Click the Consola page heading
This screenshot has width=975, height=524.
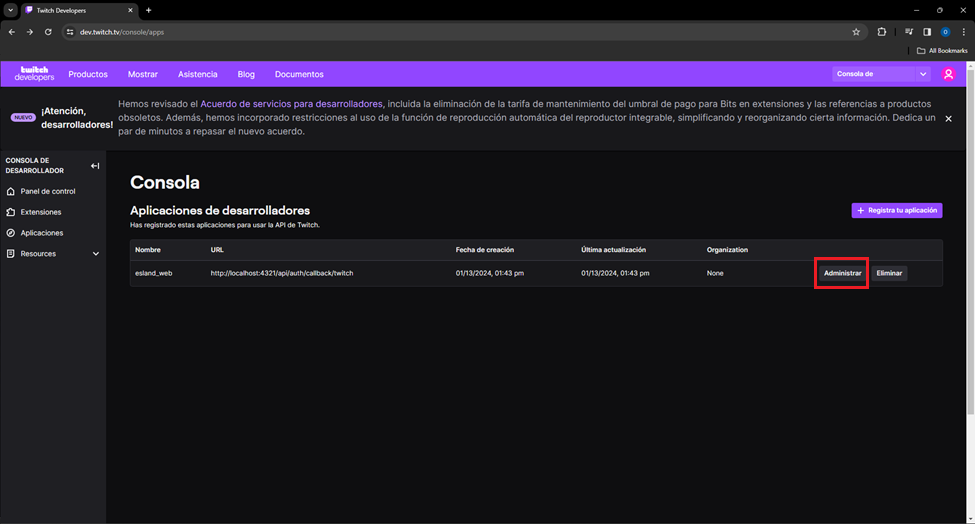coord(165,183)
